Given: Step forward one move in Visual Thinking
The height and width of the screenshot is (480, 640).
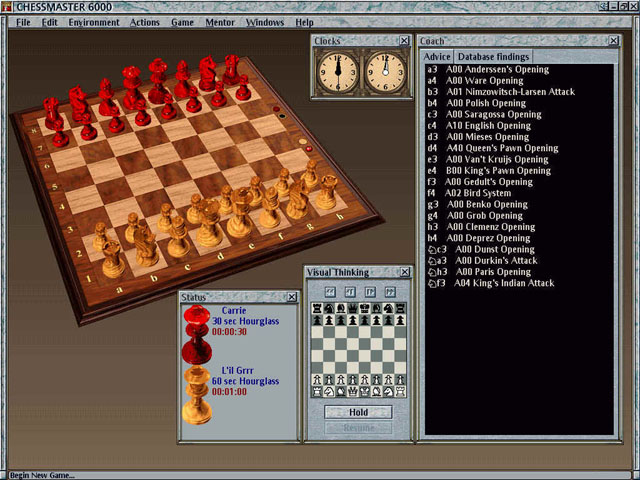Looking at the screenshot, I should pyautogui.click(x=370, y=292).
